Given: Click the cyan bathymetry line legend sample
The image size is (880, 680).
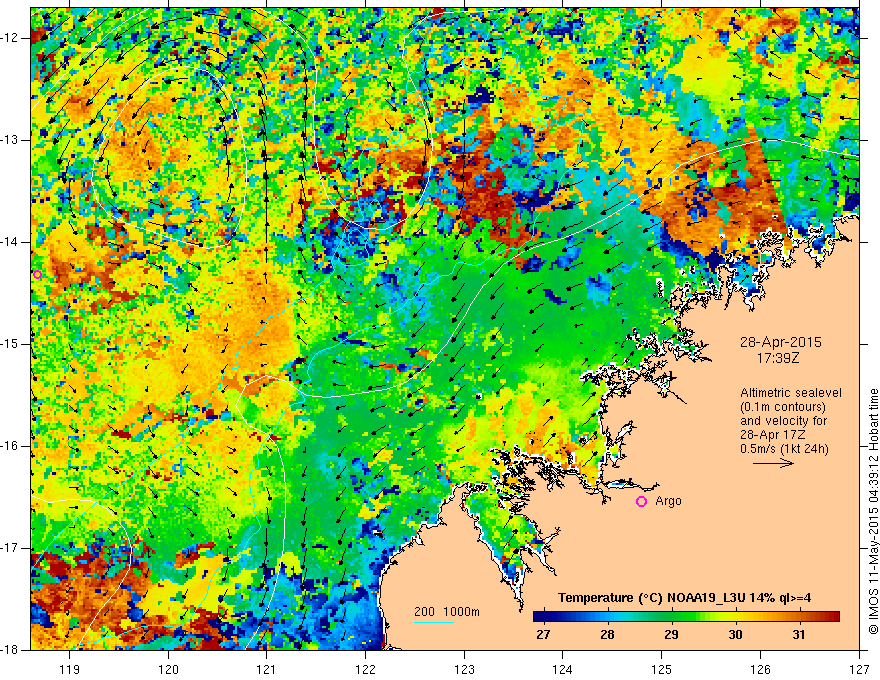Looking at the screenshot, I should (x=434, y=622).
